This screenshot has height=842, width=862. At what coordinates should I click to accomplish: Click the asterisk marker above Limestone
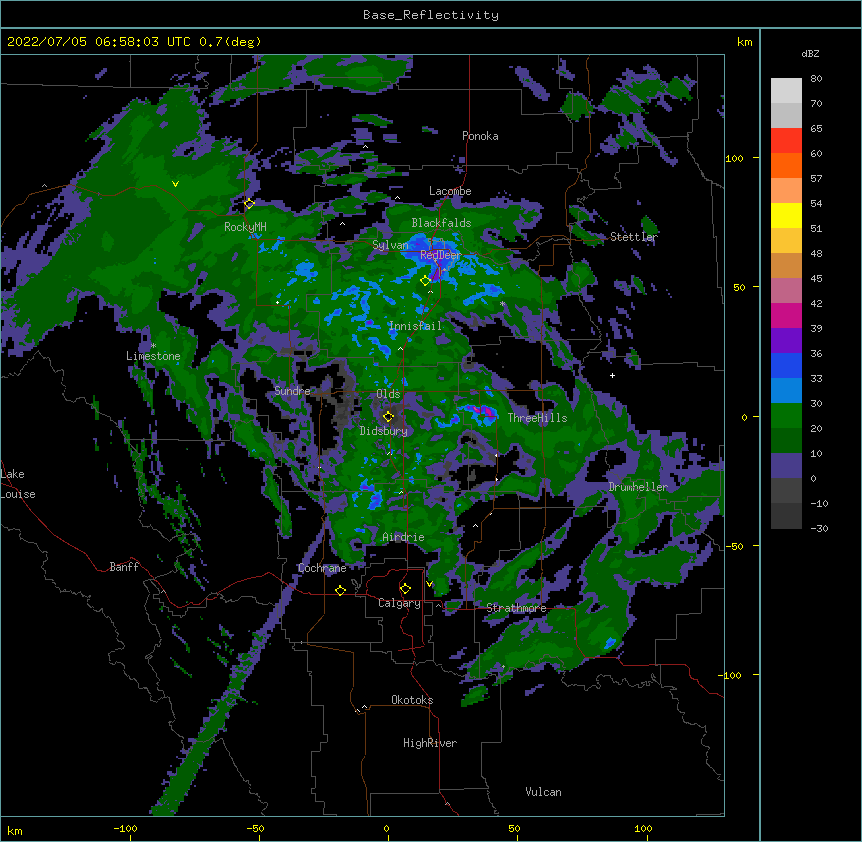[x=153, y=346]
